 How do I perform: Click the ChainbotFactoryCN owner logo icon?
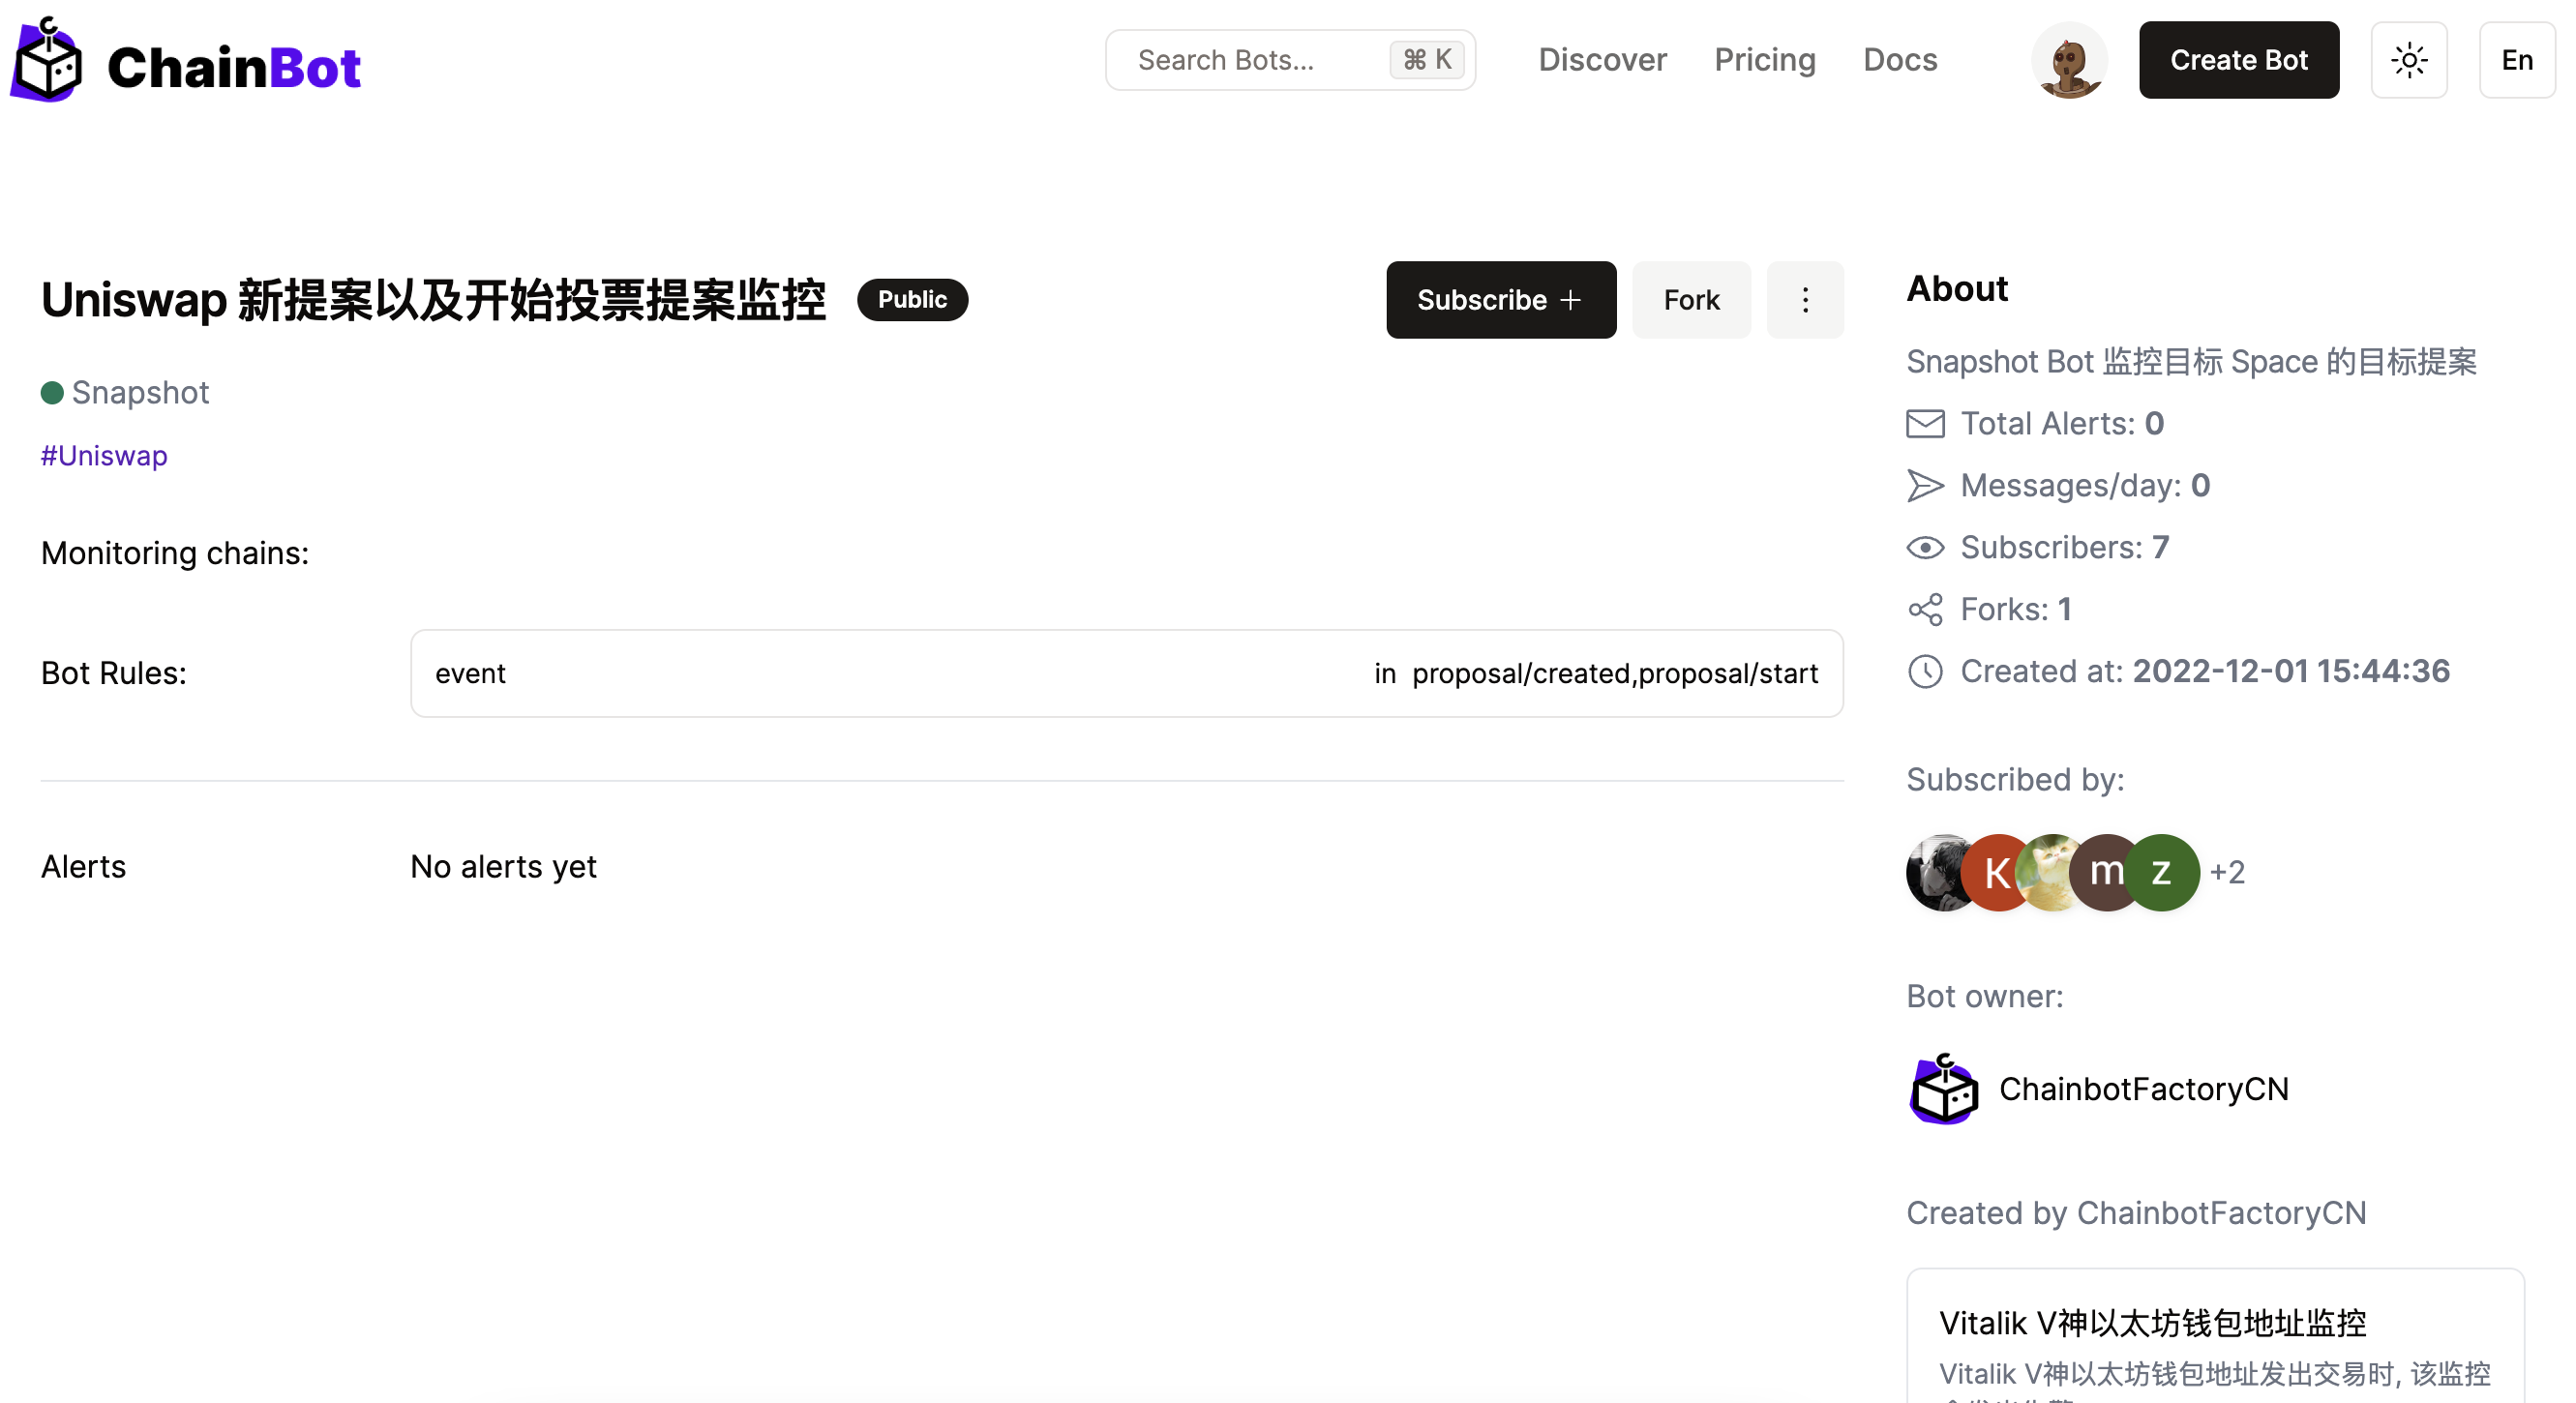[1943, 1089]
